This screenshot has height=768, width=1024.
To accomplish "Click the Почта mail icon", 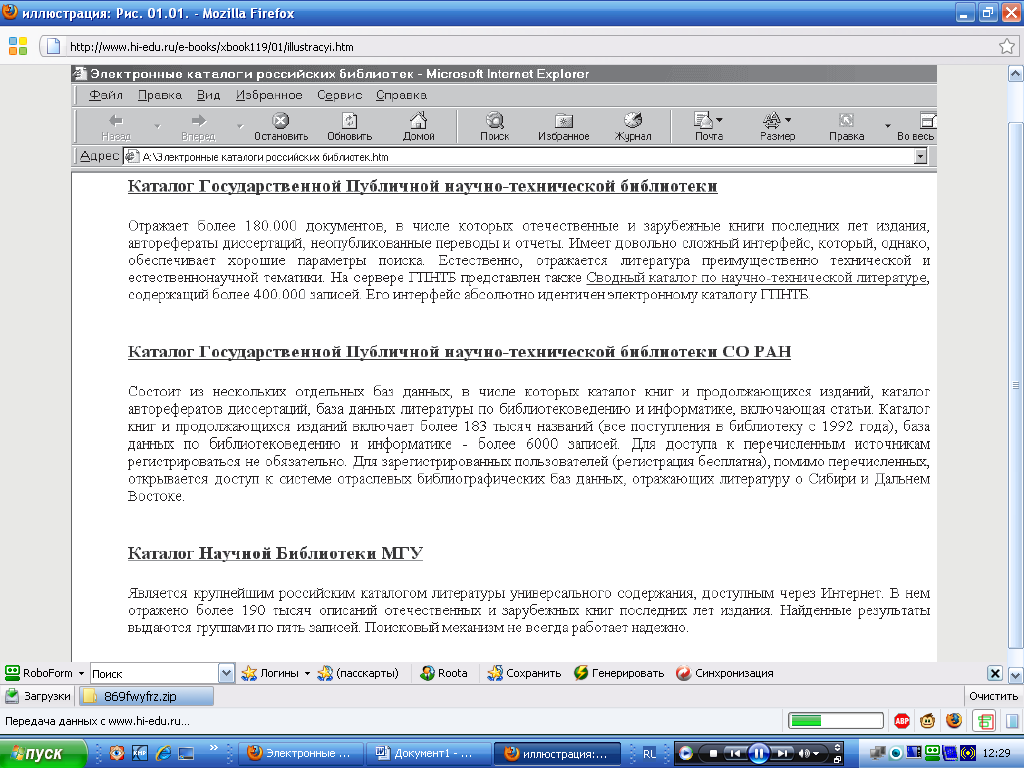I will [703, 120].
